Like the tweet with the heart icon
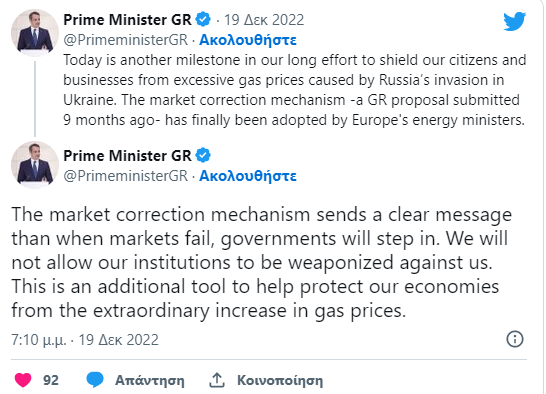Screen dimensions: 546x394 [23, 380]
